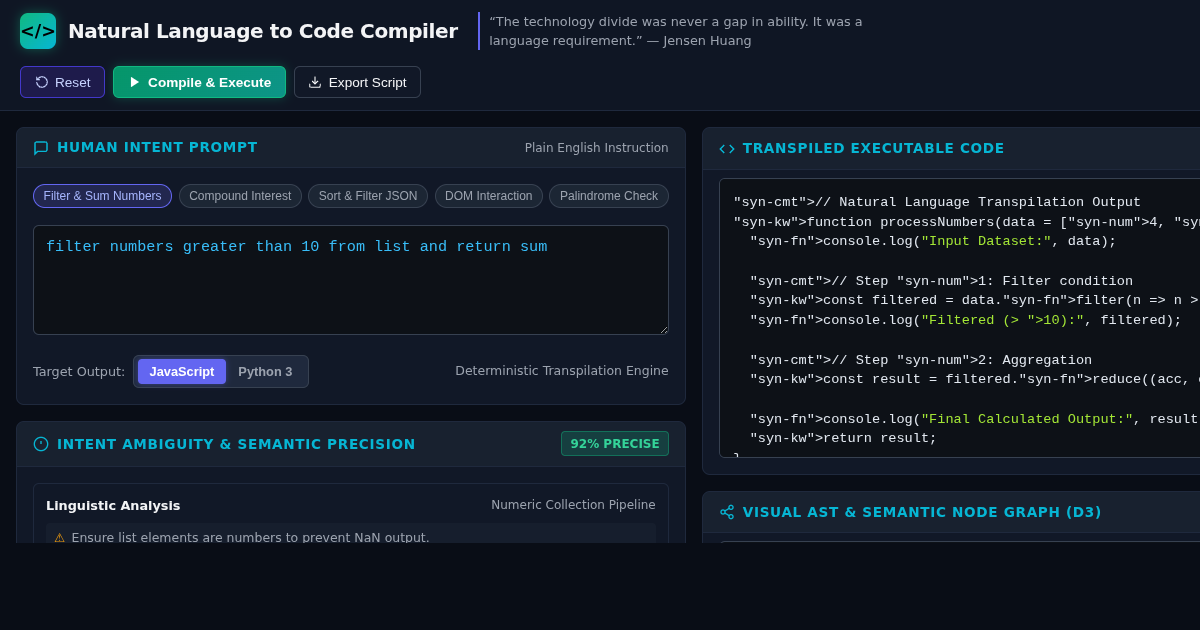Click Compile & Execute button
Image resolution: width=1200 pixels, height=630 pixels.
[x=199, y=82]
